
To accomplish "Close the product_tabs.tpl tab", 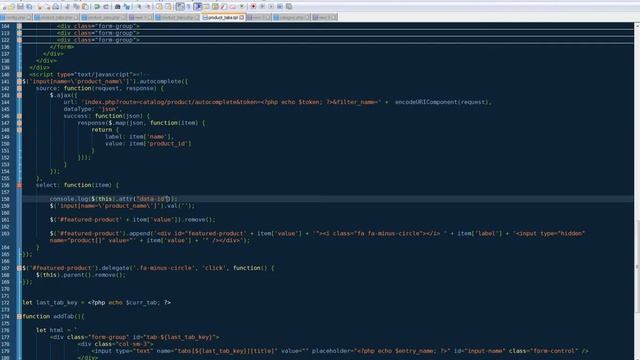I will (242, 18).
